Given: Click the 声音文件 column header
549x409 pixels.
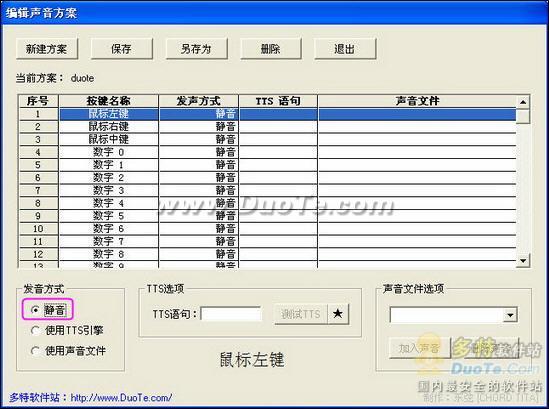Looking at the screenshot, I should point(417,101).
